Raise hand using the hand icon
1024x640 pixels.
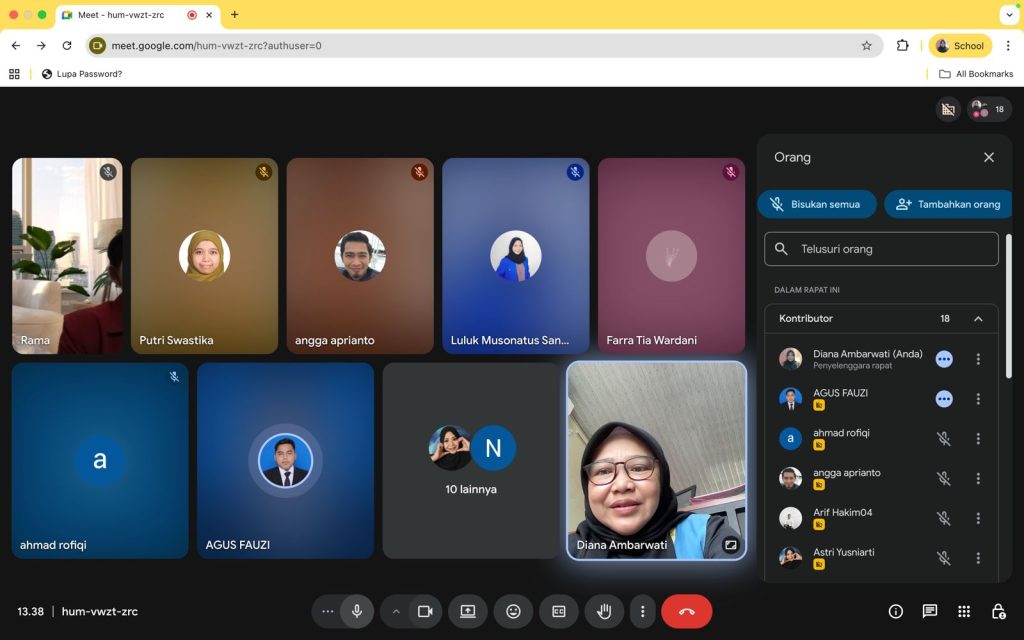pos(604,611)
